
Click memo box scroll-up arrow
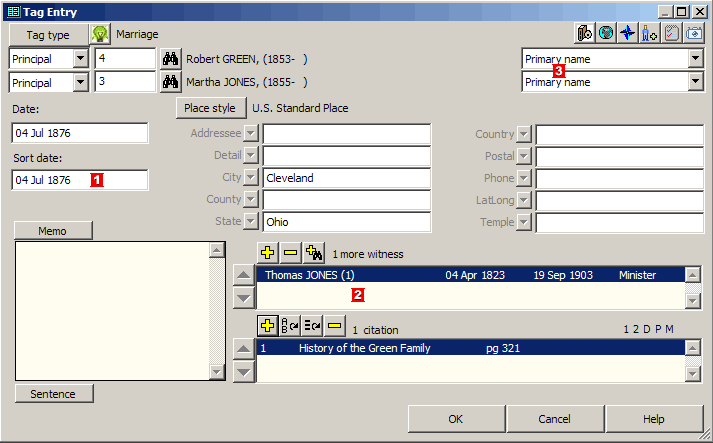point(216,250)
